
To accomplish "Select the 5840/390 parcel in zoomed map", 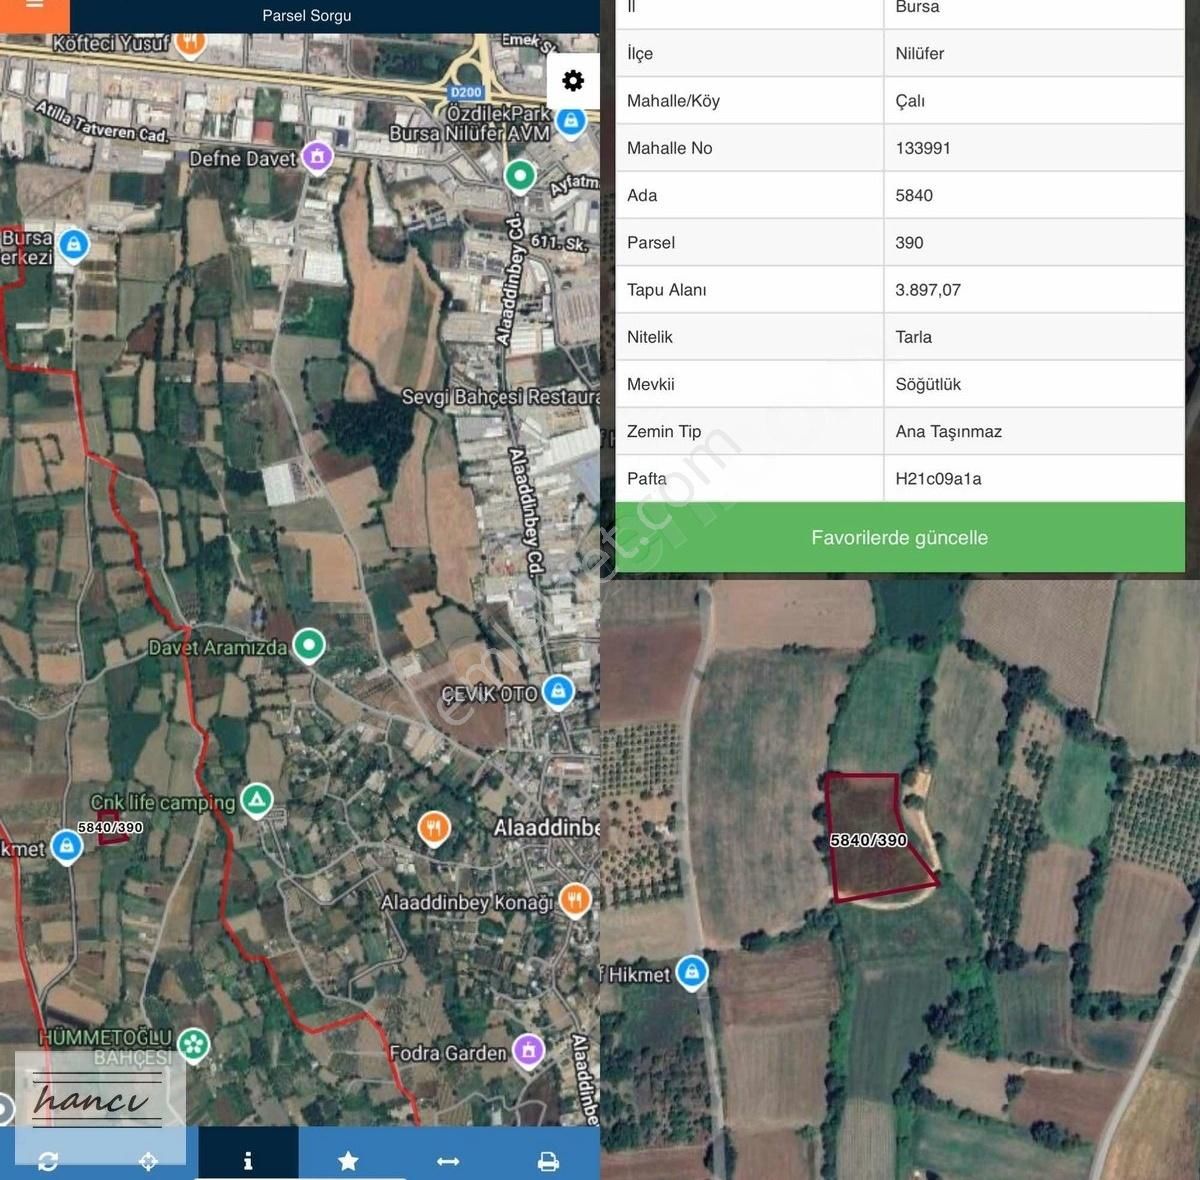I will [875, 838].
